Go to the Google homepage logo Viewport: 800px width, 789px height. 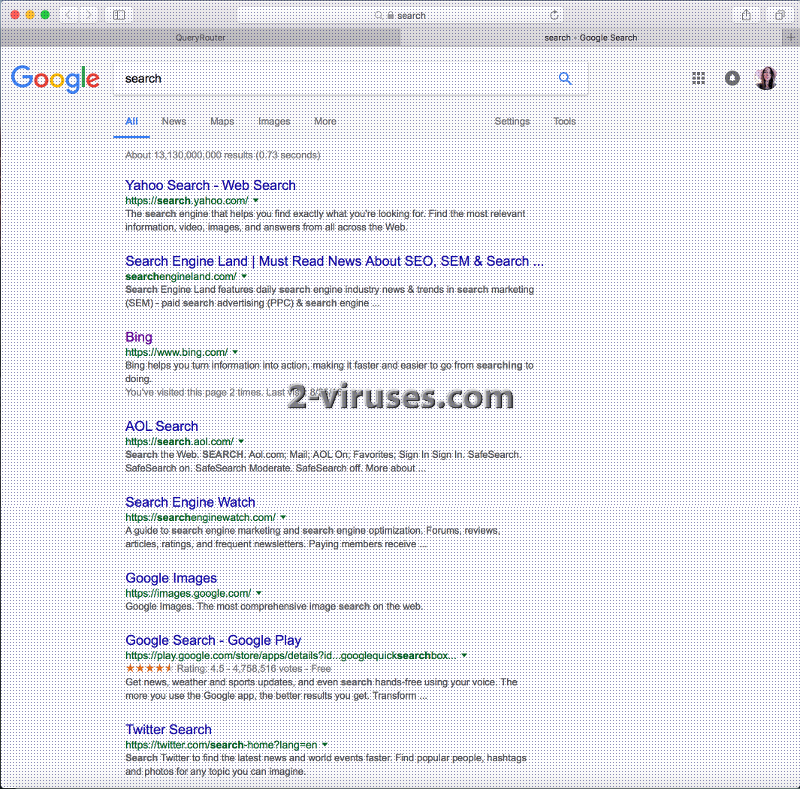point(55,79)
